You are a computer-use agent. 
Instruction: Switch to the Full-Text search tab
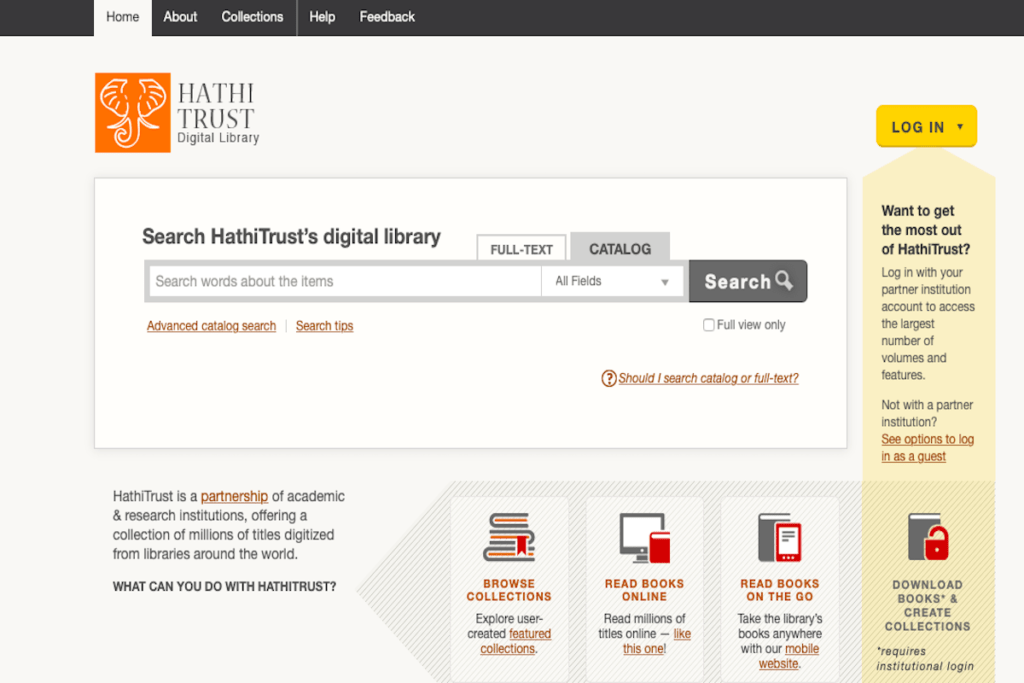[x=521, y=250]
